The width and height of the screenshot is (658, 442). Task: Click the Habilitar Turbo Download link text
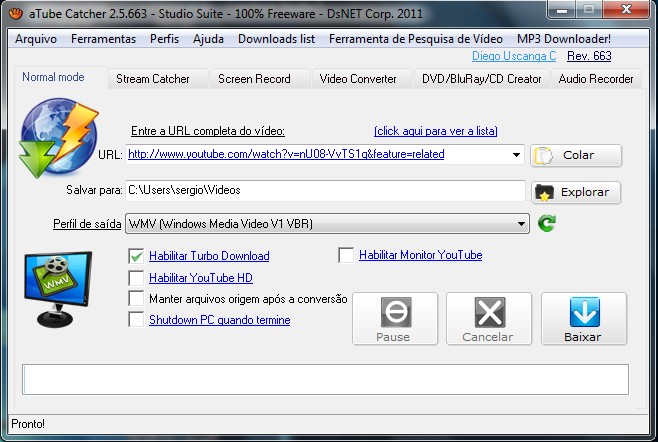click(209, 256)
